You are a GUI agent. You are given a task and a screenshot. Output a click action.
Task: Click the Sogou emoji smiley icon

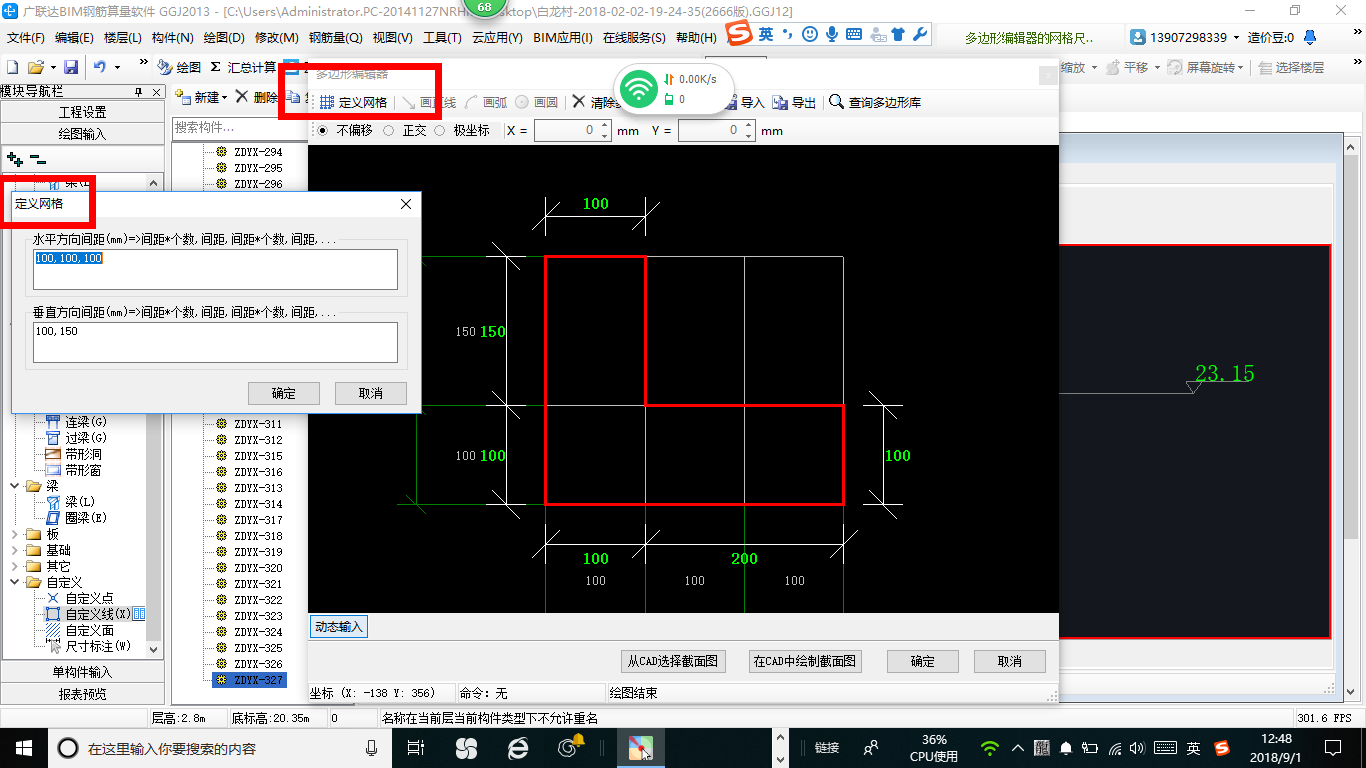(x=808, y=35)
